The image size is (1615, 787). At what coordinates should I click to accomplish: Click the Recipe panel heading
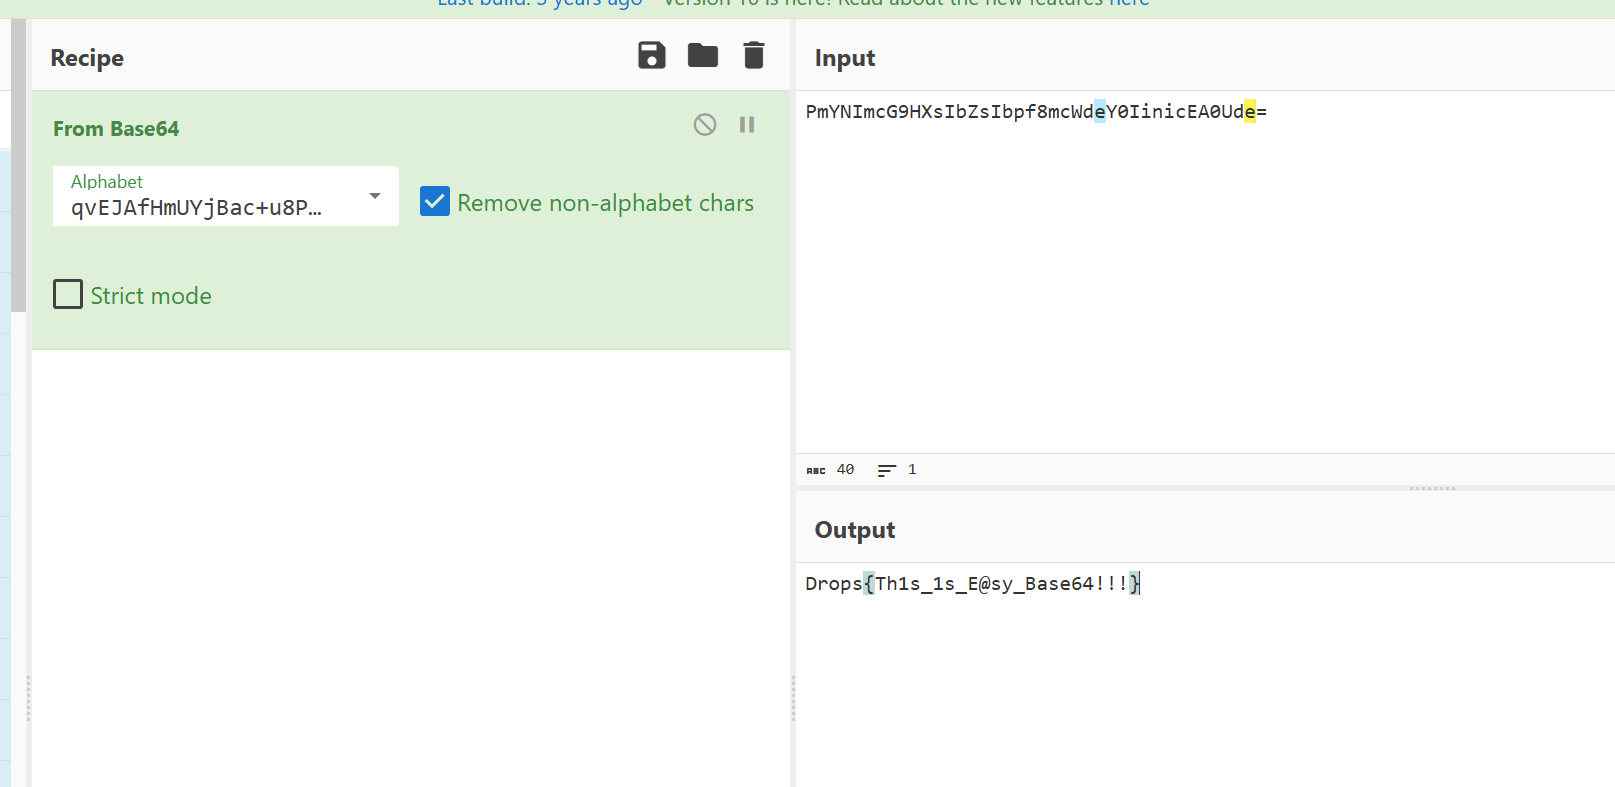[87, 58]
